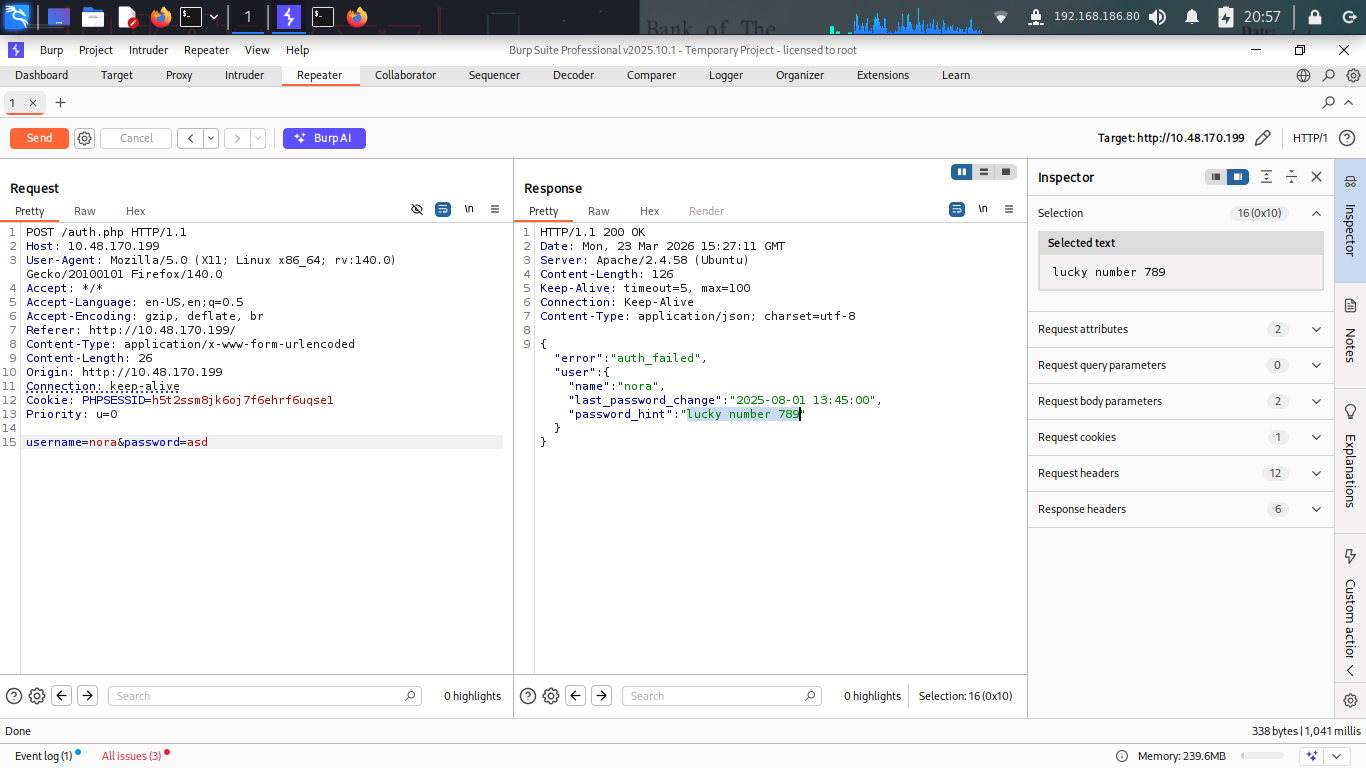Click the Burp AI button
This screenshot has height=768, width=1366.
pyautogui.click(x=324, y=139)
